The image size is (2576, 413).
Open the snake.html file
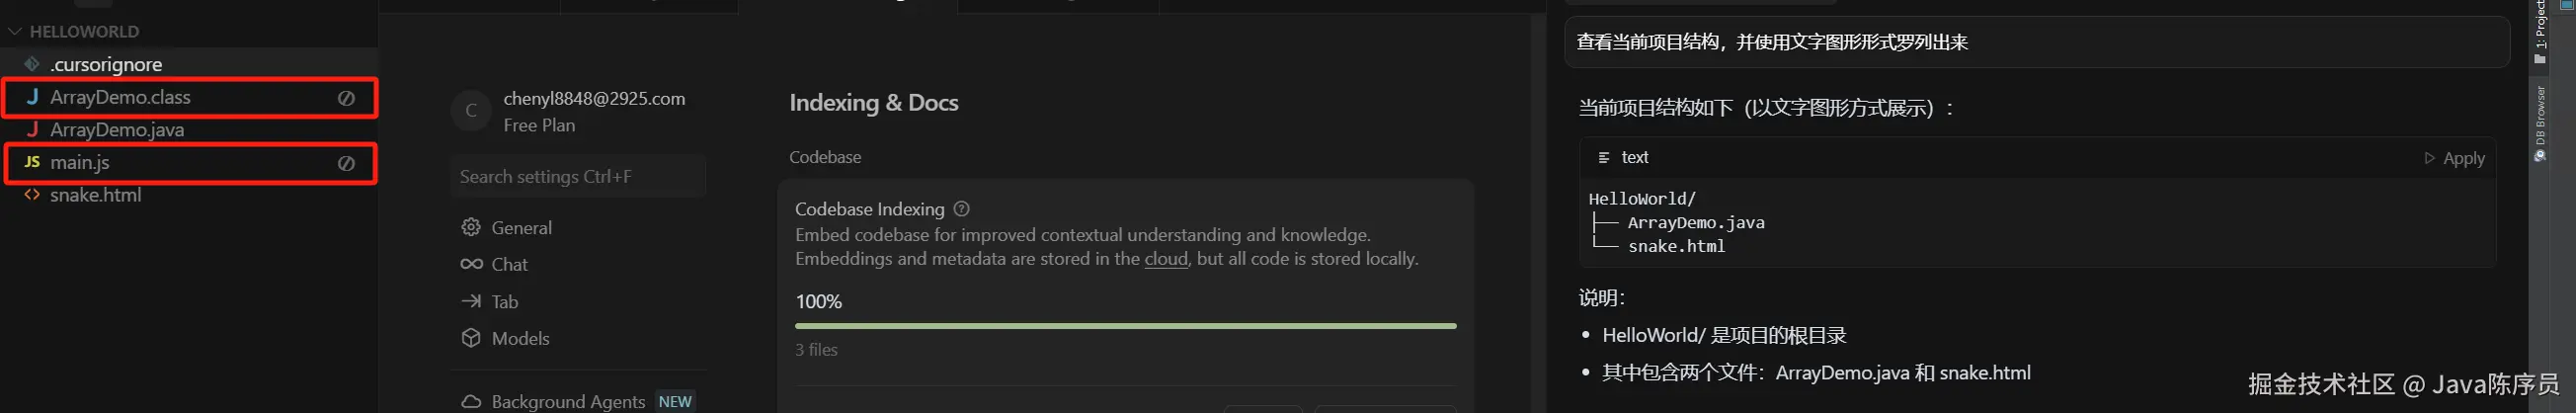pyautogui.click(x=95, y=195)
